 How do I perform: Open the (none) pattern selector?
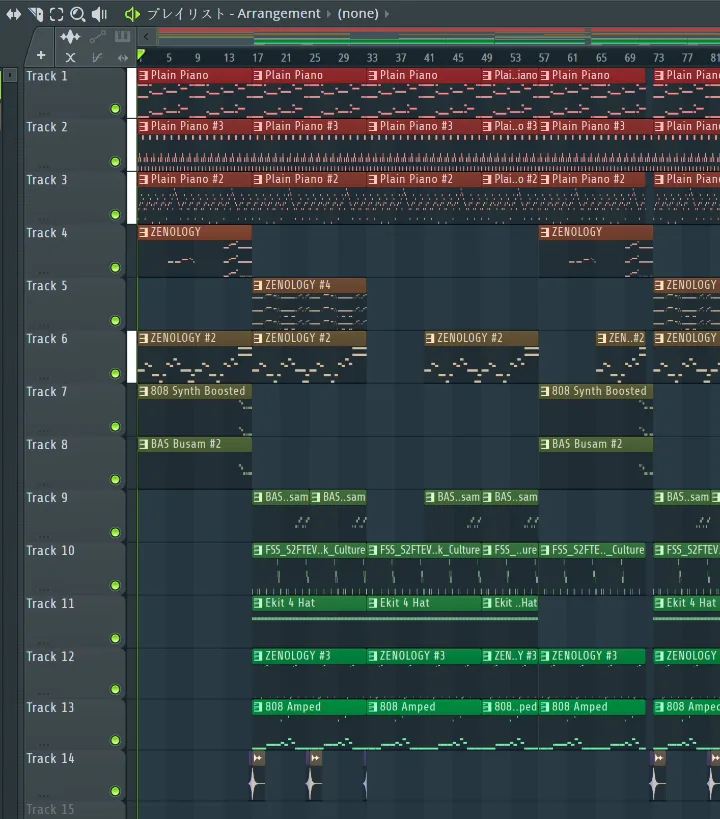(x=358, y=14)
